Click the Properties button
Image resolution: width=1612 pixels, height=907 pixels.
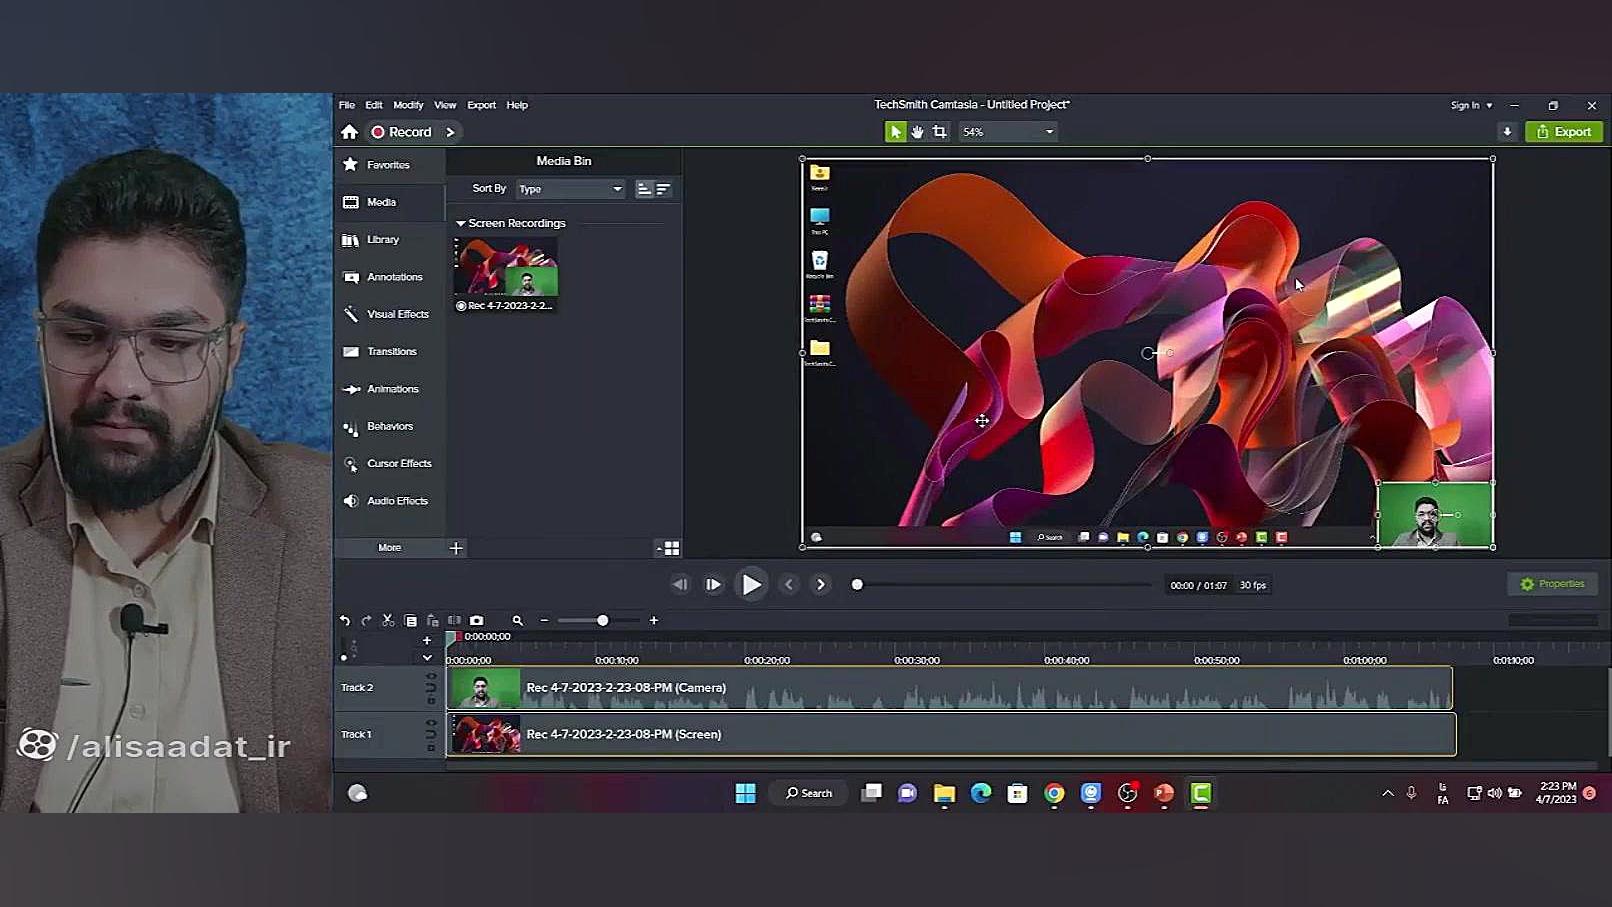1552,584
